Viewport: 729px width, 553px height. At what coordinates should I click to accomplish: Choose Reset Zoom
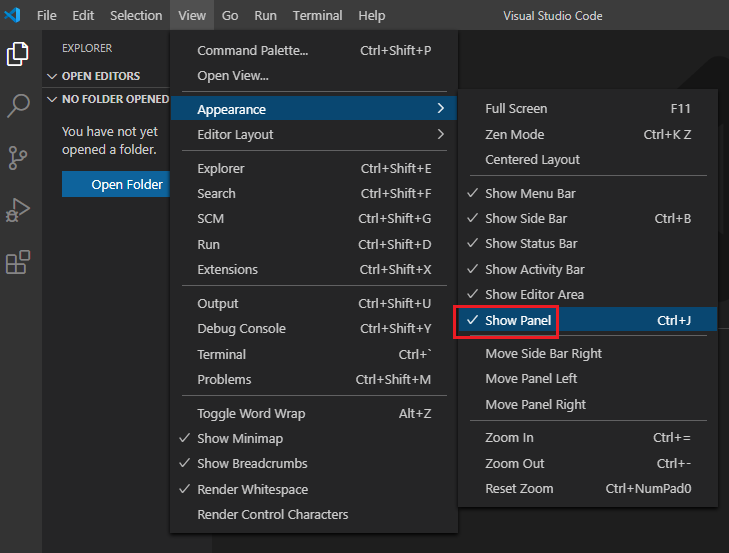[x=588, y=489]
